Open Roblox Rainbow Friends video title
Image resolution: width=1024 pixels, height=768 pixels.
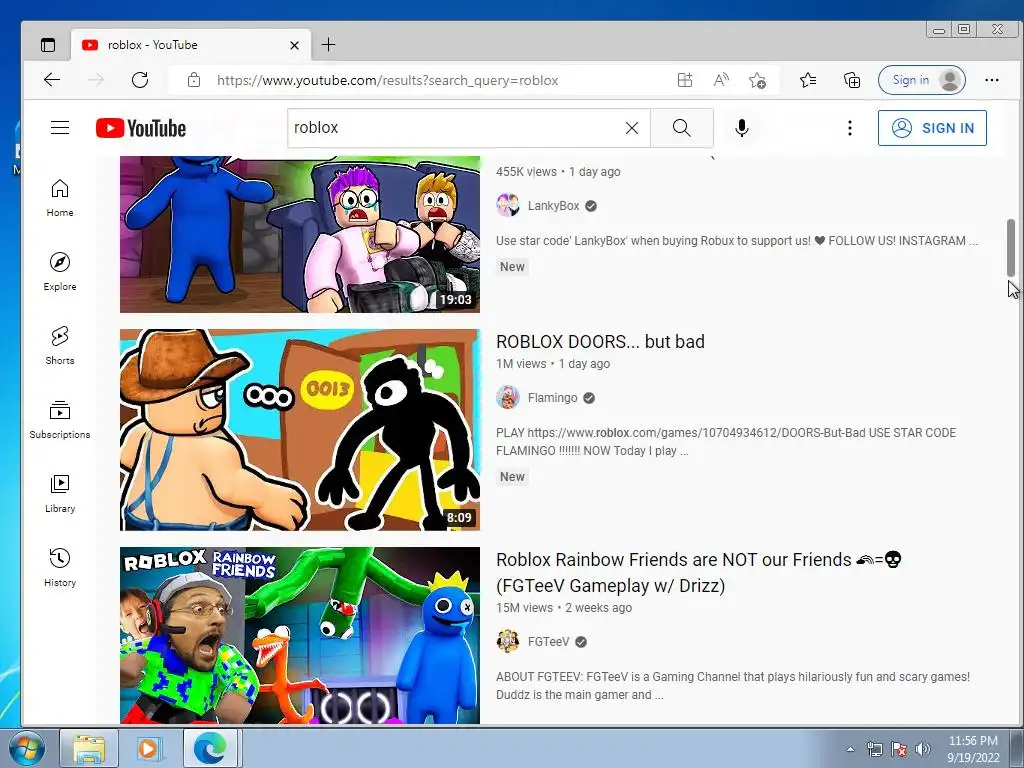coord(699,573)
